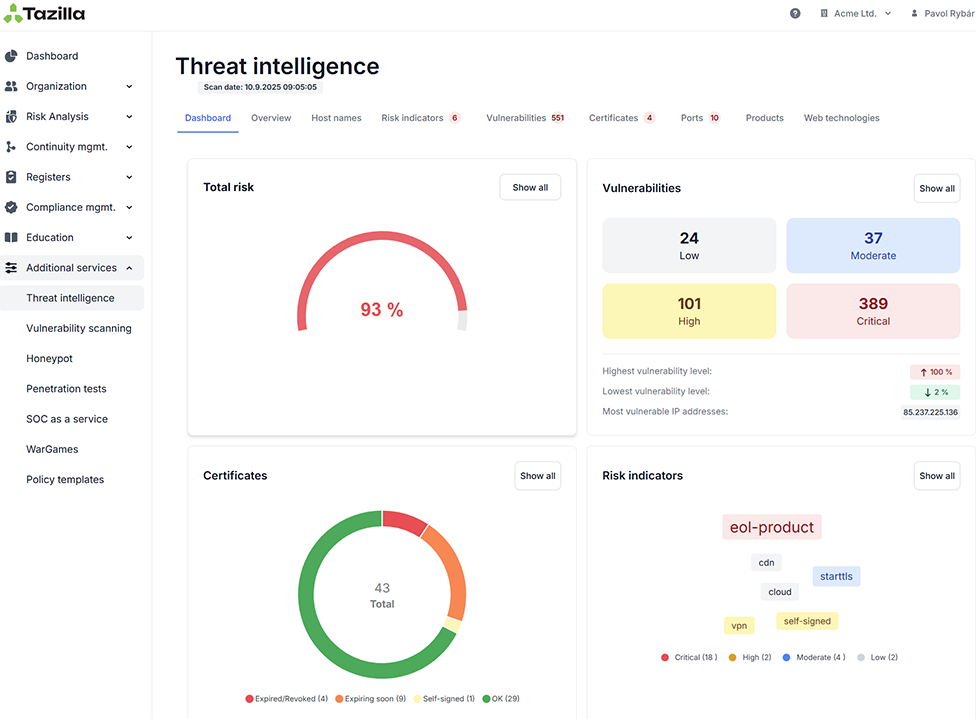Screen dimensions: 976x719
Task: Switch to the Vulnerabilities tab
Action: (x=525, y=118)
